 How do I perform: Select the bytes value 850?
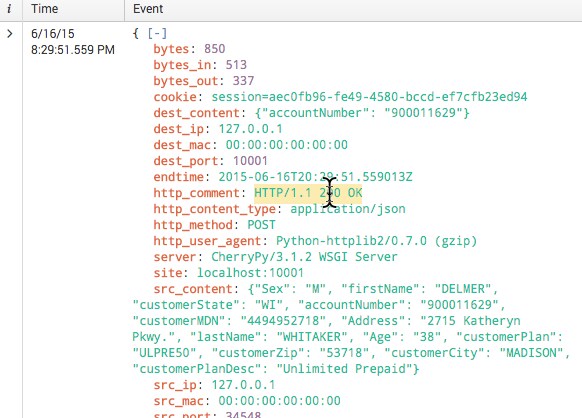[215, 49]
